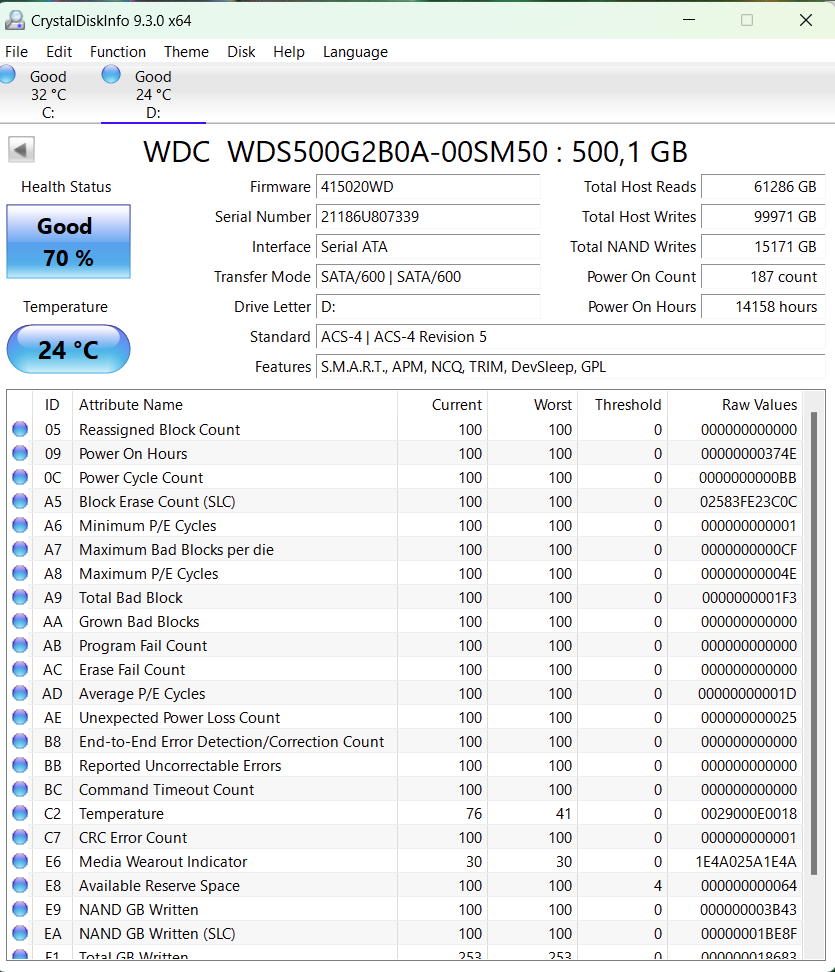
Task: Click the attribute list vertical scrollbar
Action: [x=814, y=640]
